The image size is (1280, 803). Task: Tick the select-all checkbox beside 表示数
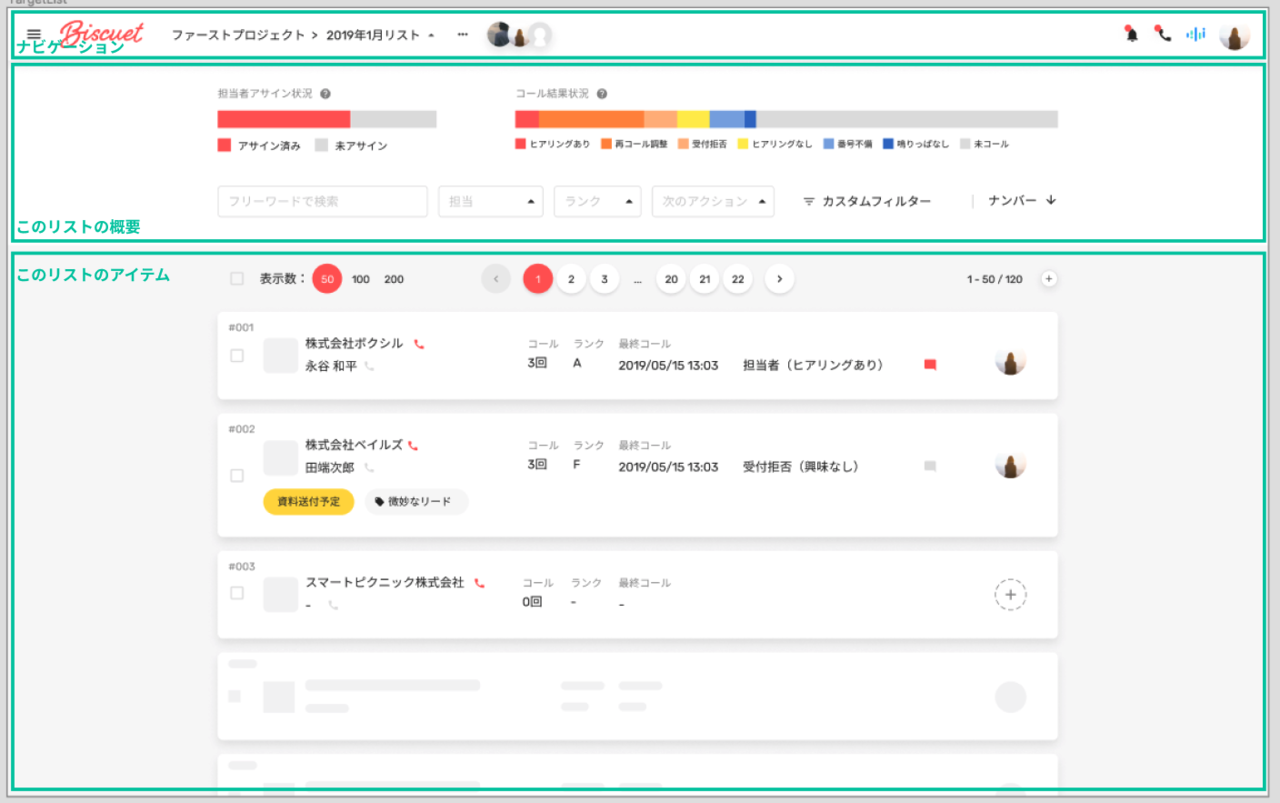[x=237, y=279]
